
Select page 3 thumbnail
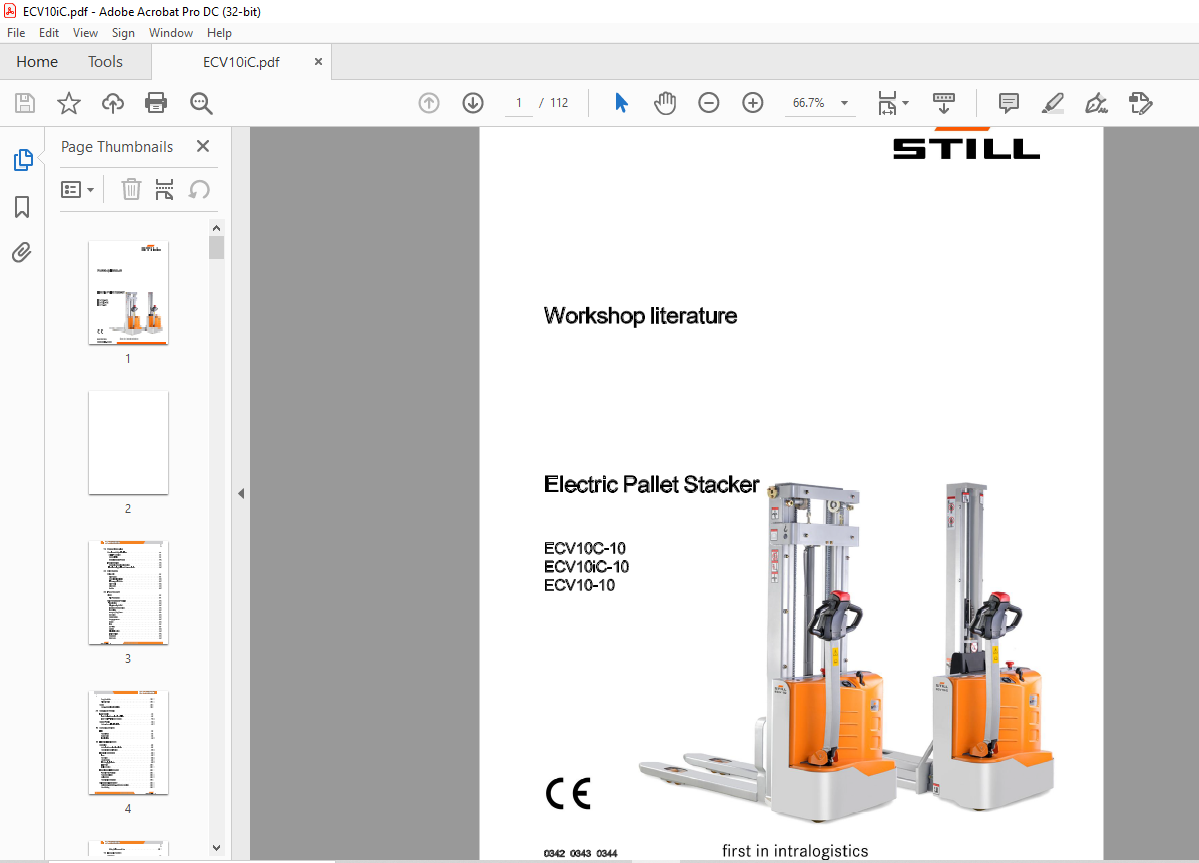pos(128,592)
